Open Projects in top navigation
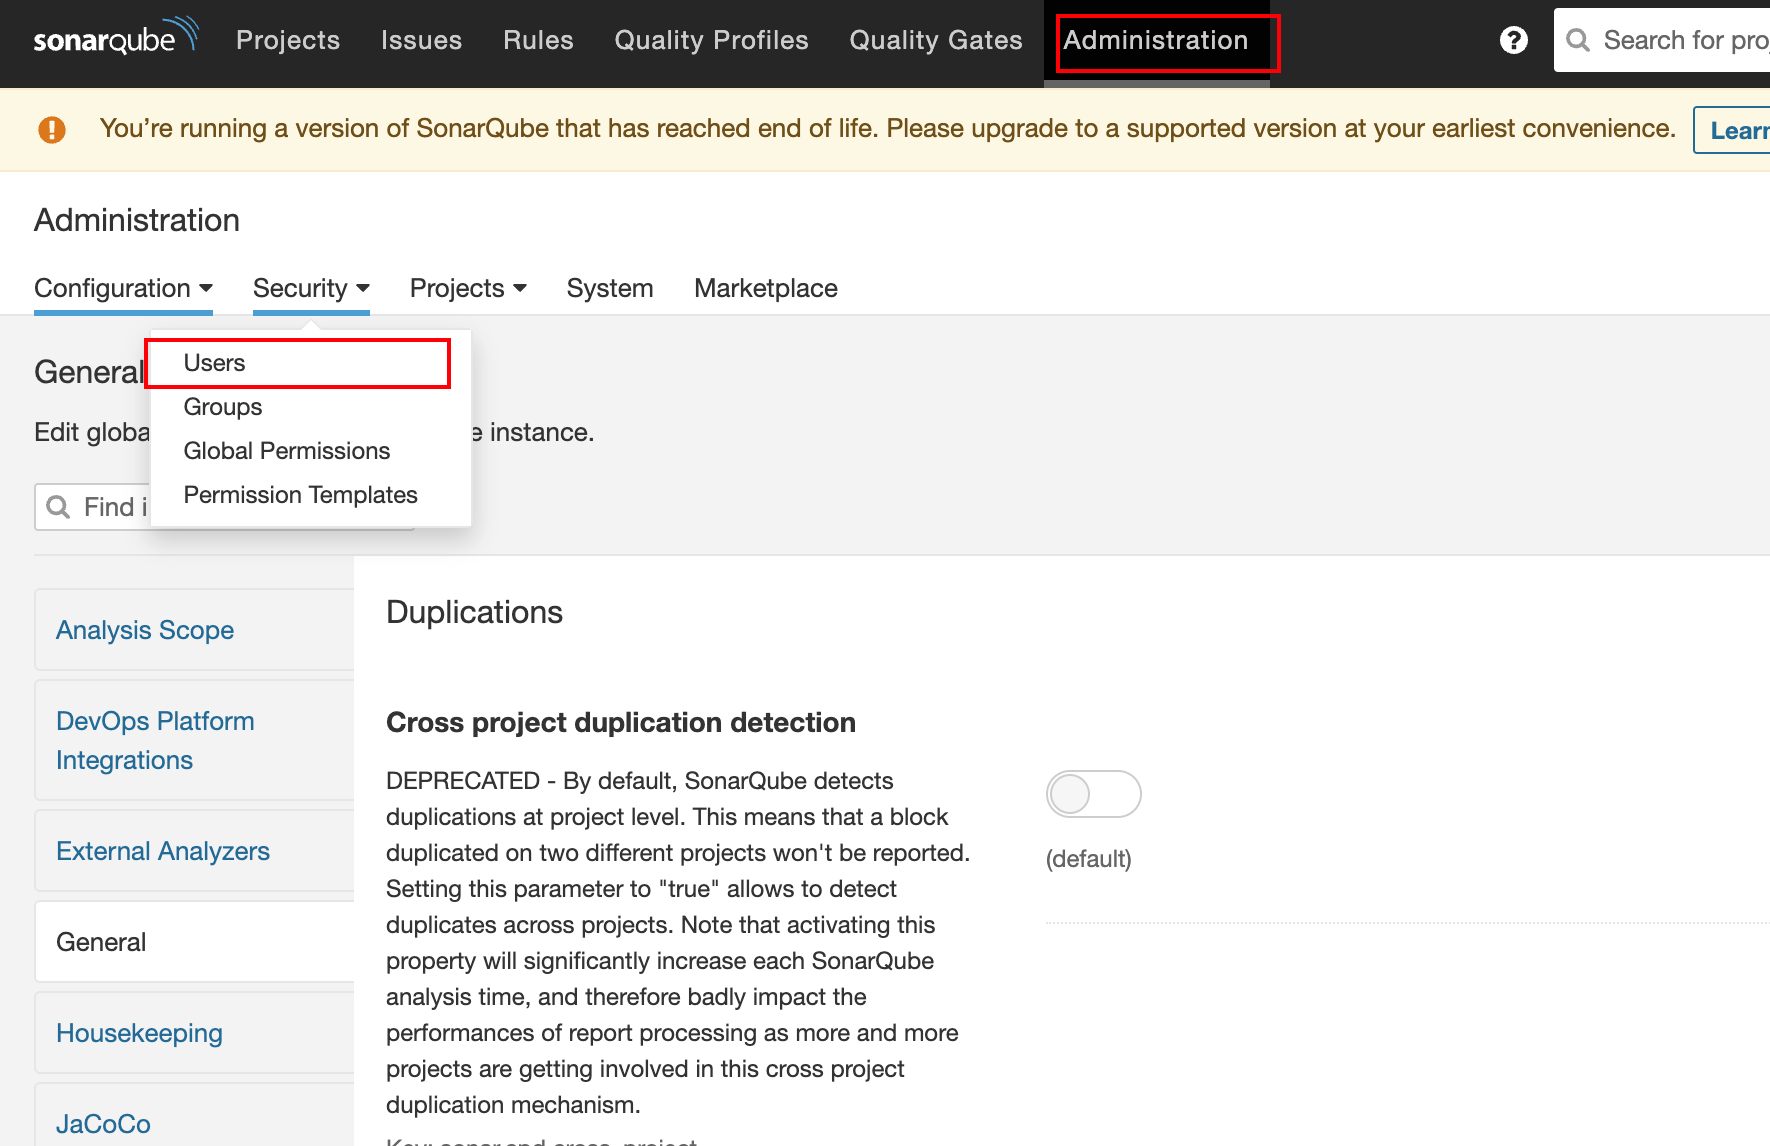The height and width of the screenshot is (1146, 1770). 288,40
